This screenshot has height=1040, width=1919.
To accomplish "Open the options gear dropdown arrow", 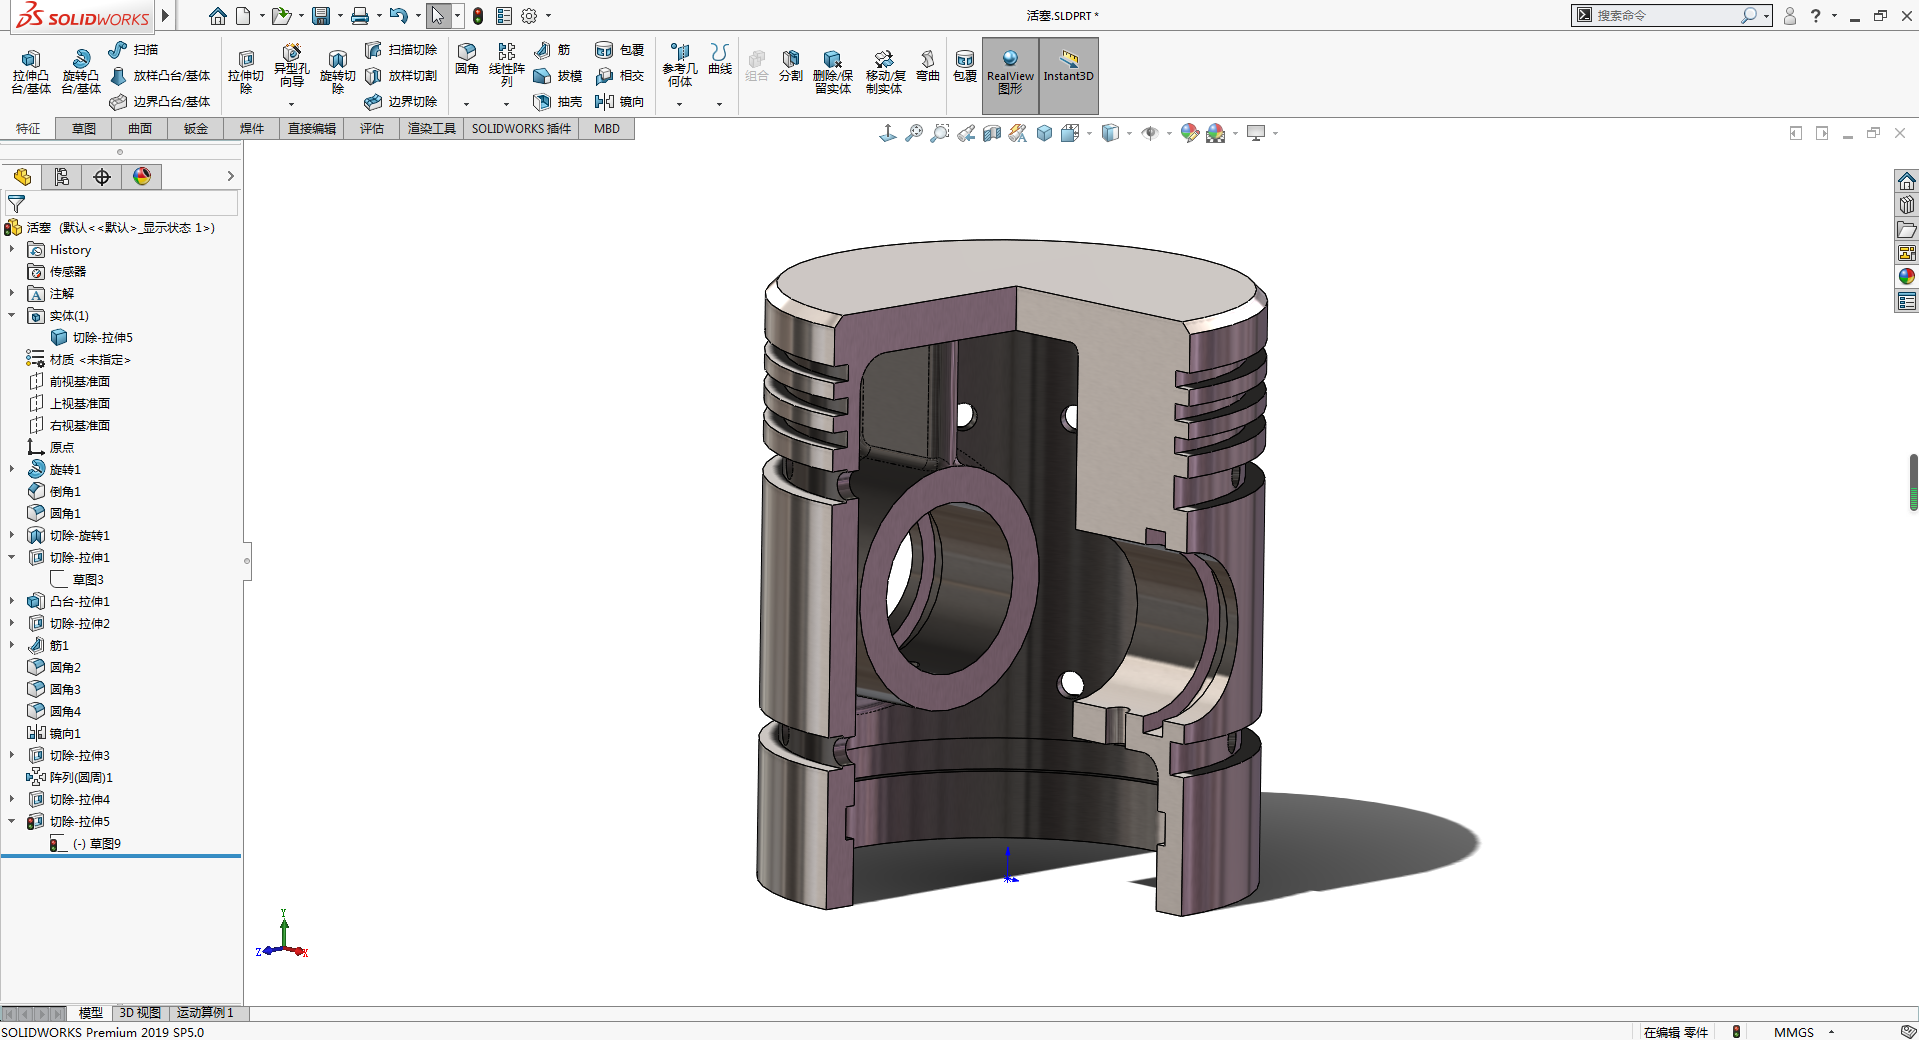I will tap(548, 16).
